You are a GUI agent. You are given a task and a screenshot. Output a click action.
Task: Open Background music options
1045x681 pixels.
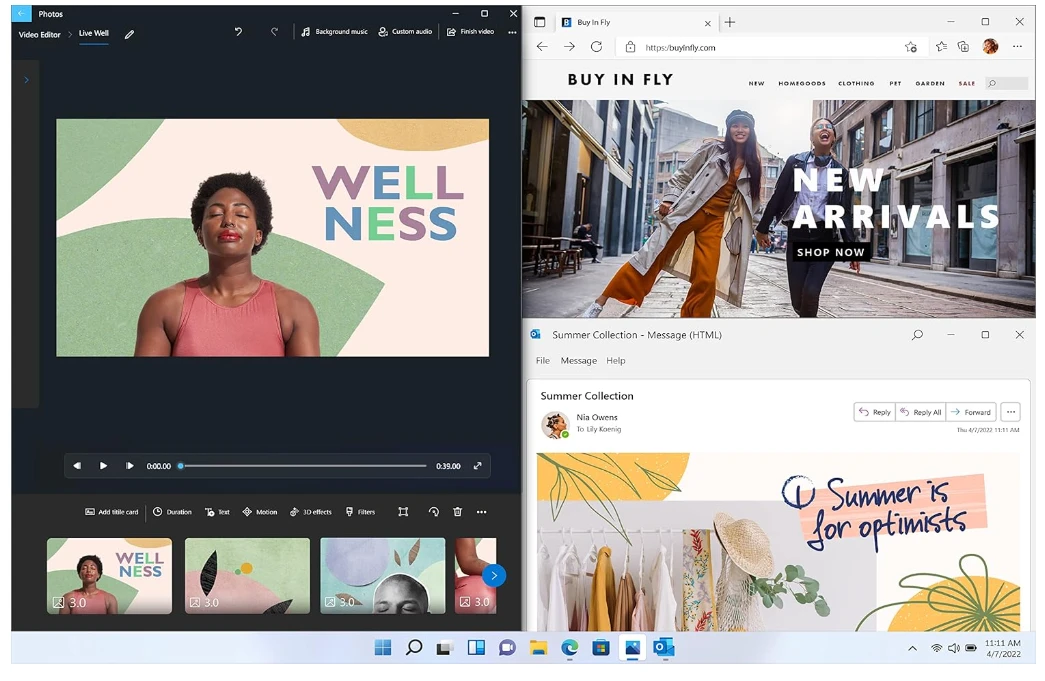pos(335,32)
